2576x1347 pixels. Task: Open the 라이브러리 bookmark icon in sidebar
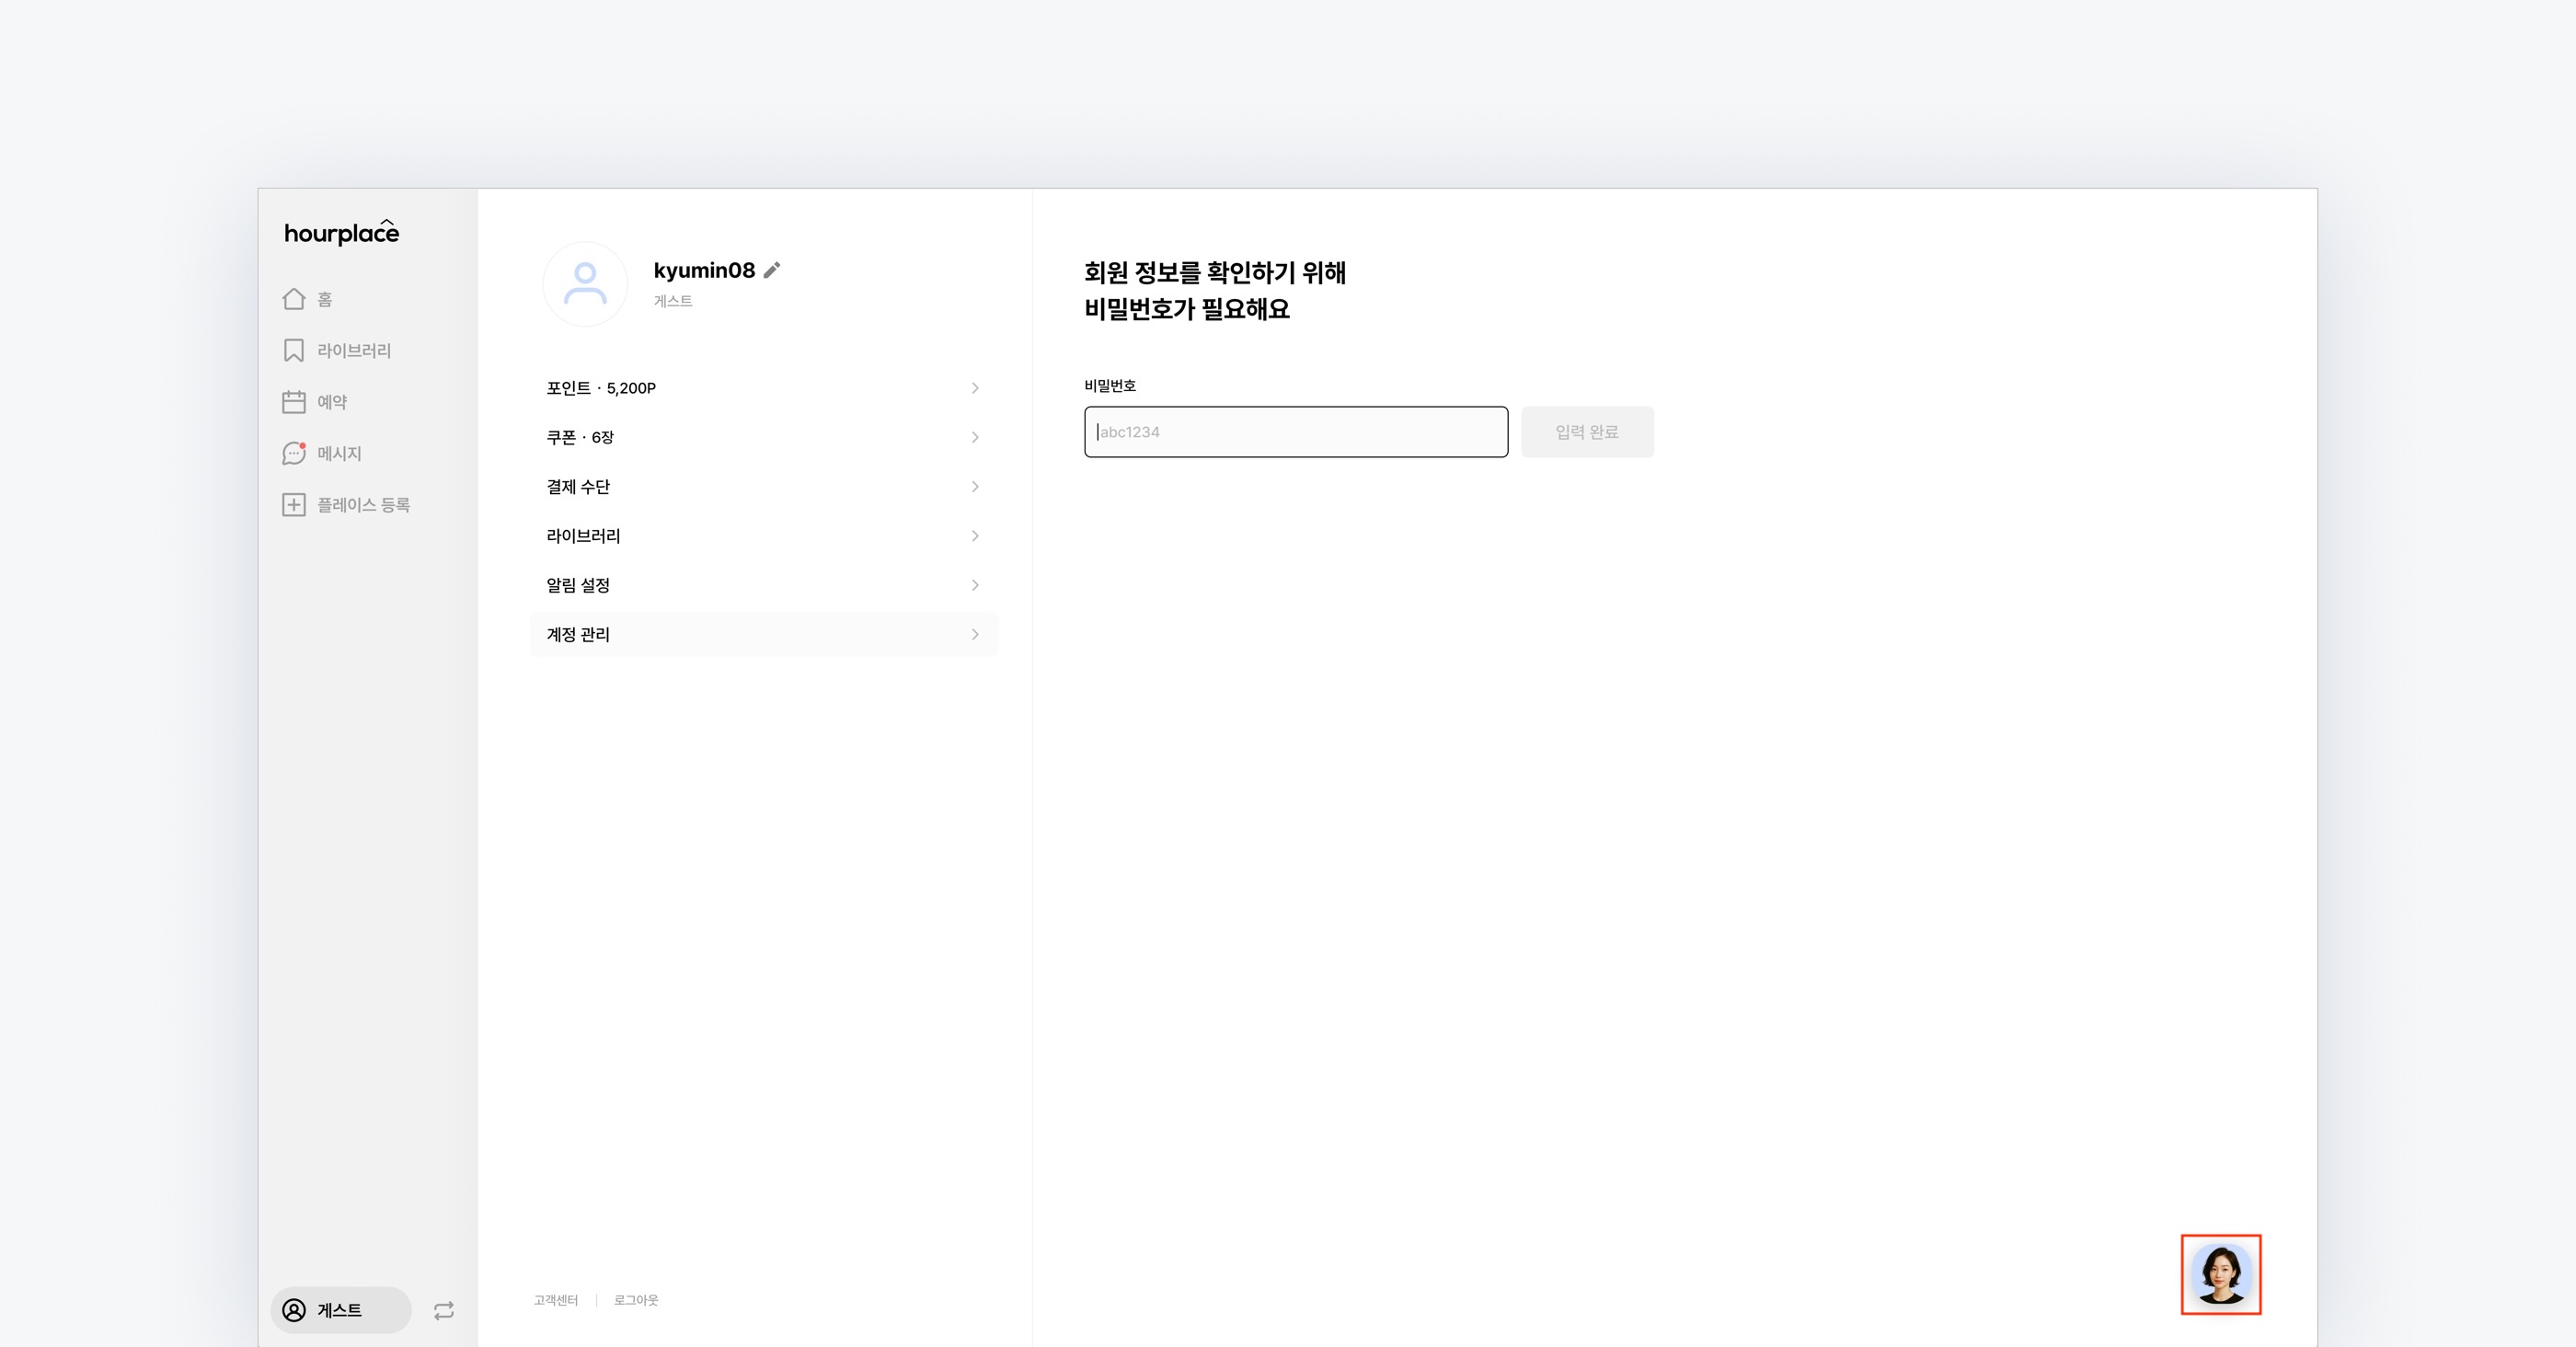pos(294,350)
